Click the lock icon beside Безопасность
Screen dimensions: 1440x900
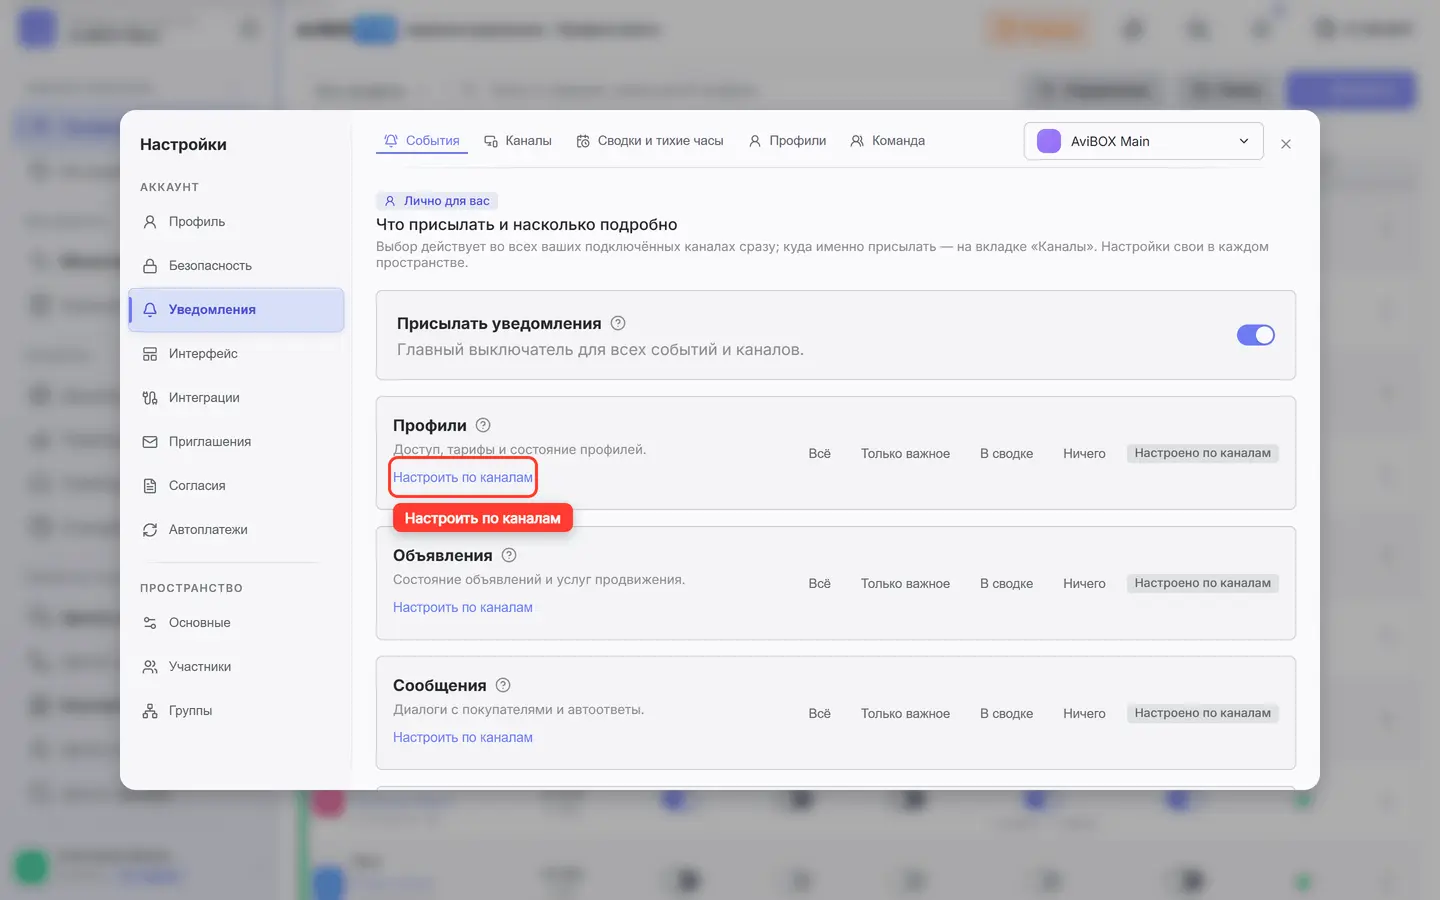[150, 266]
